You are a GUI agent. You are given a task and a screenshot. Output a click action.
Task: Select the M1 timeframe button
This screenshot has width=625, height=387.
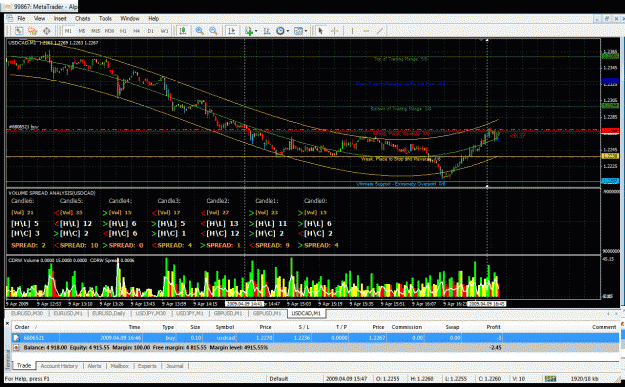pos(68,31)
